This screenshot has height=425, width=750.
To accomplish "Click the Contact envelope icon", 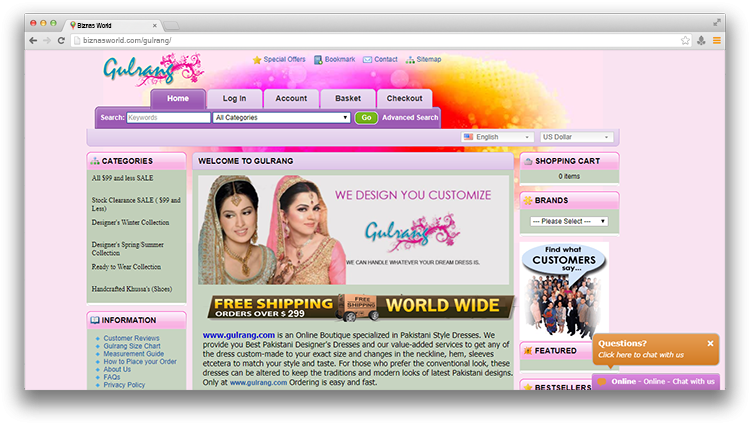I will click(x=367, y=60).
